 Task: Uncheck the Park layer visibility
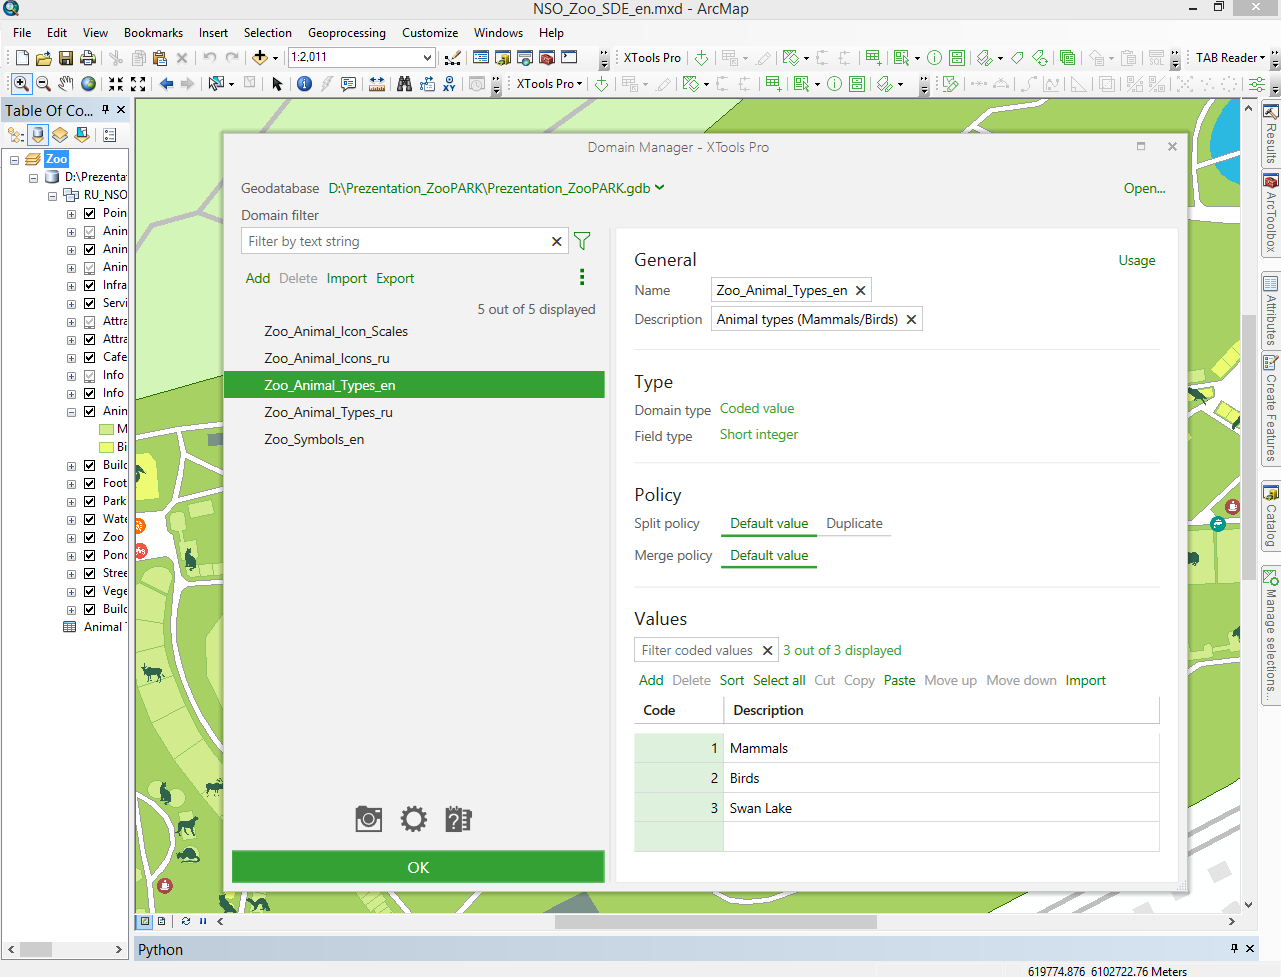[90, 501]
